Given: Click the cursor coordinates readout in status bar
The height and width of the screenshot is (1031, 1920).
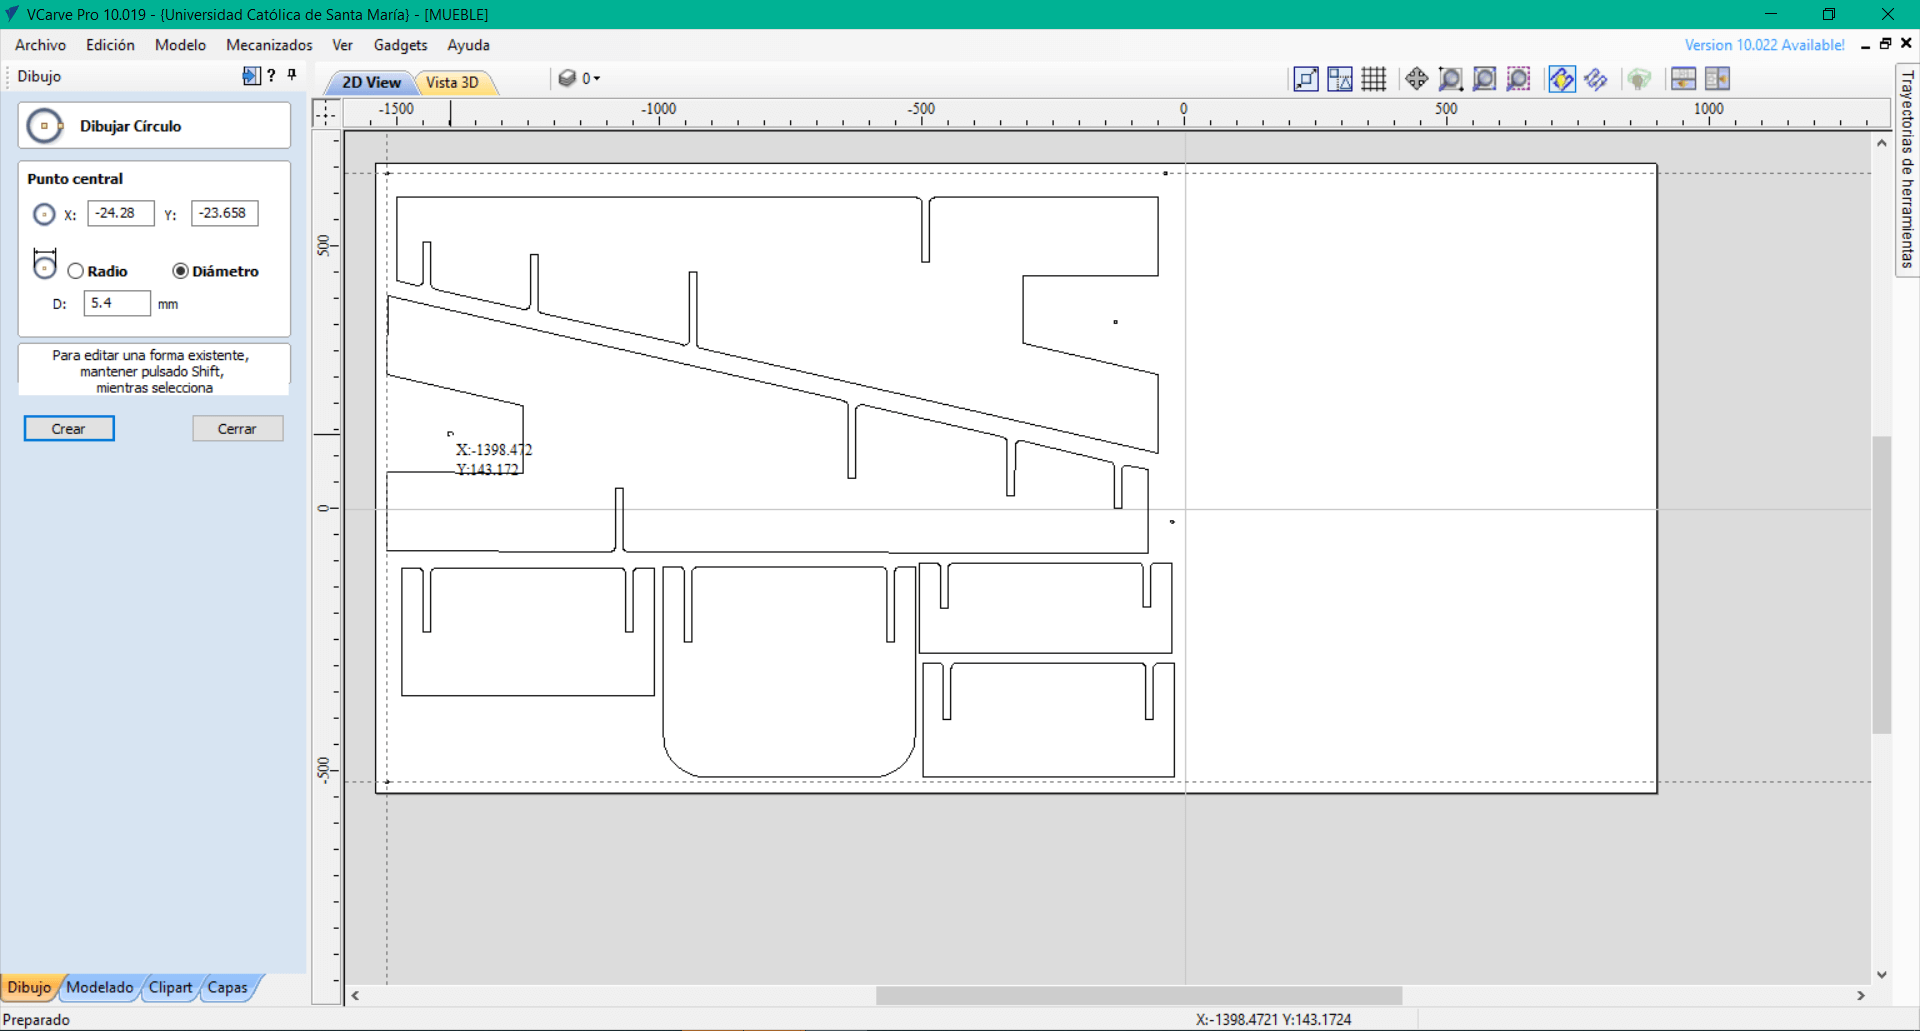Looking at the screenshot, I should pos(1273,1020).
